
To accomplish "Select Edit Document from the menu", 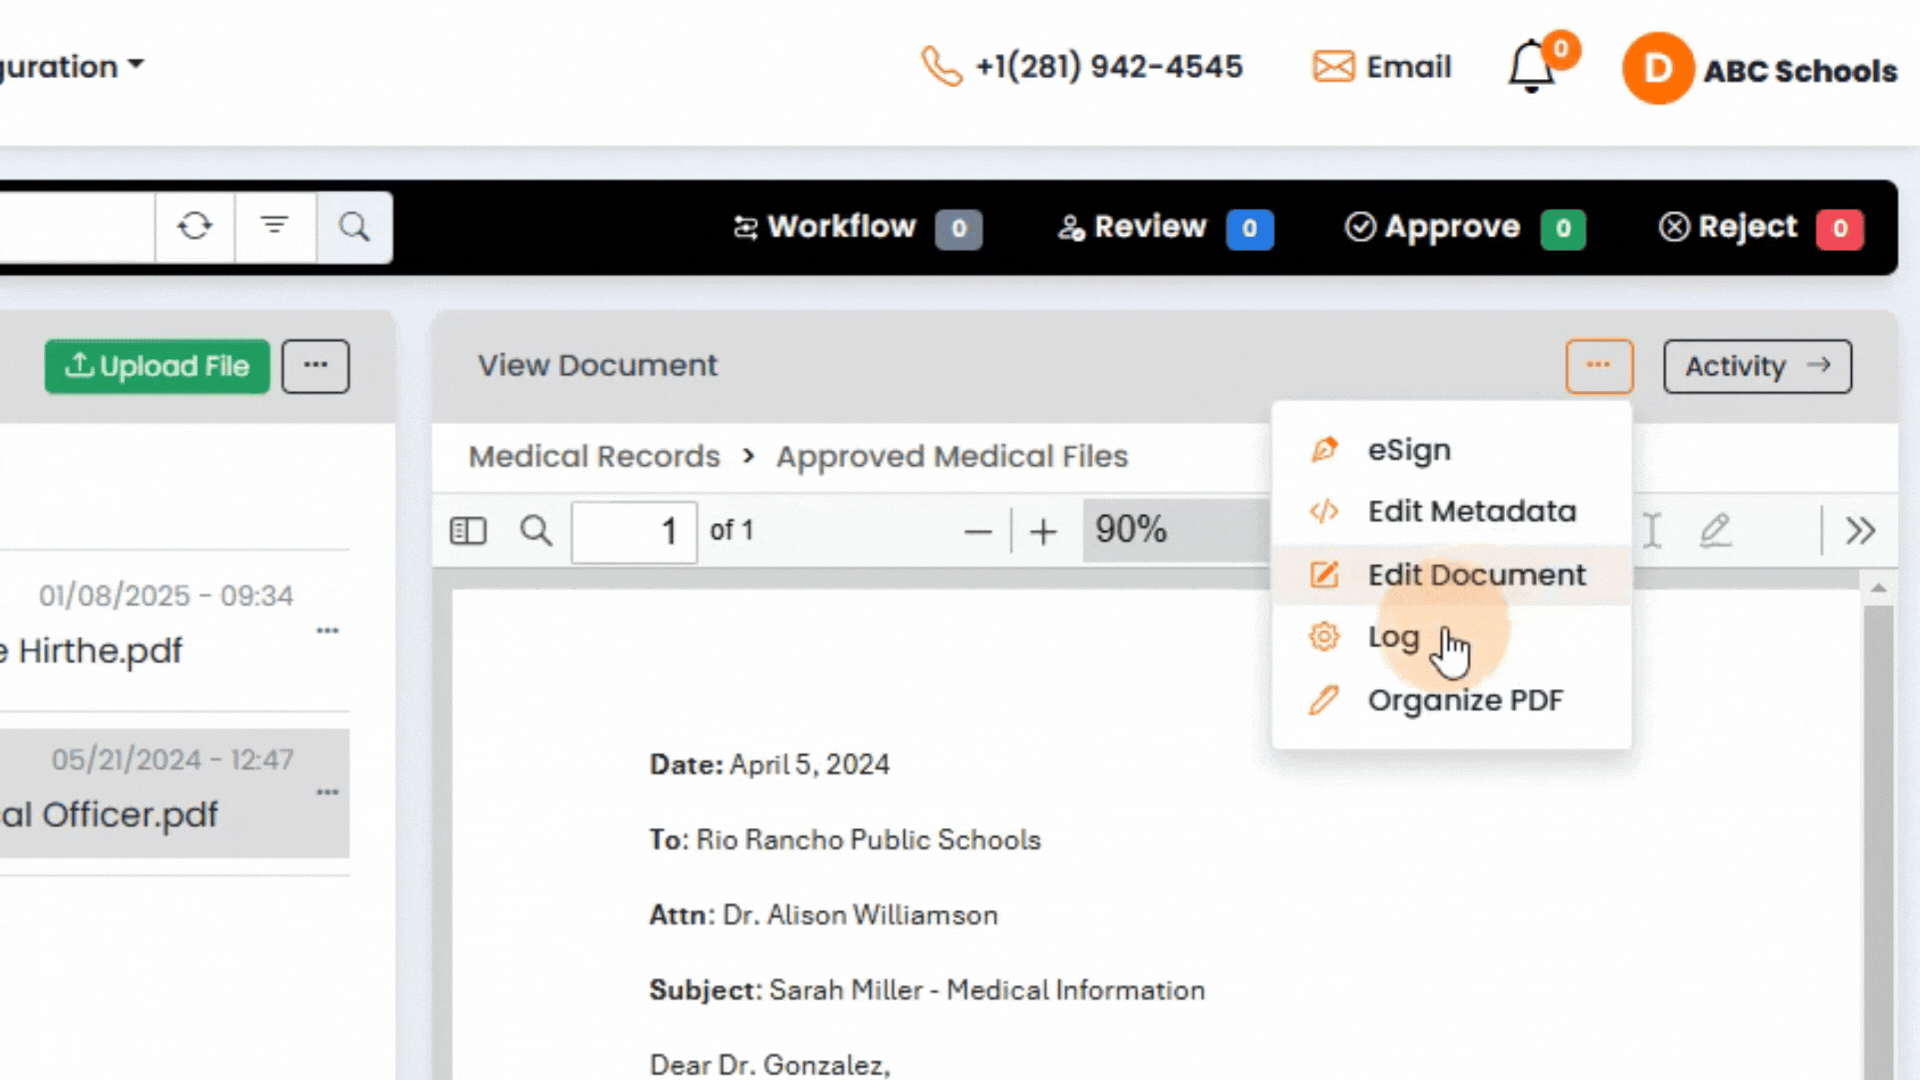I will tap(1477, 575).
